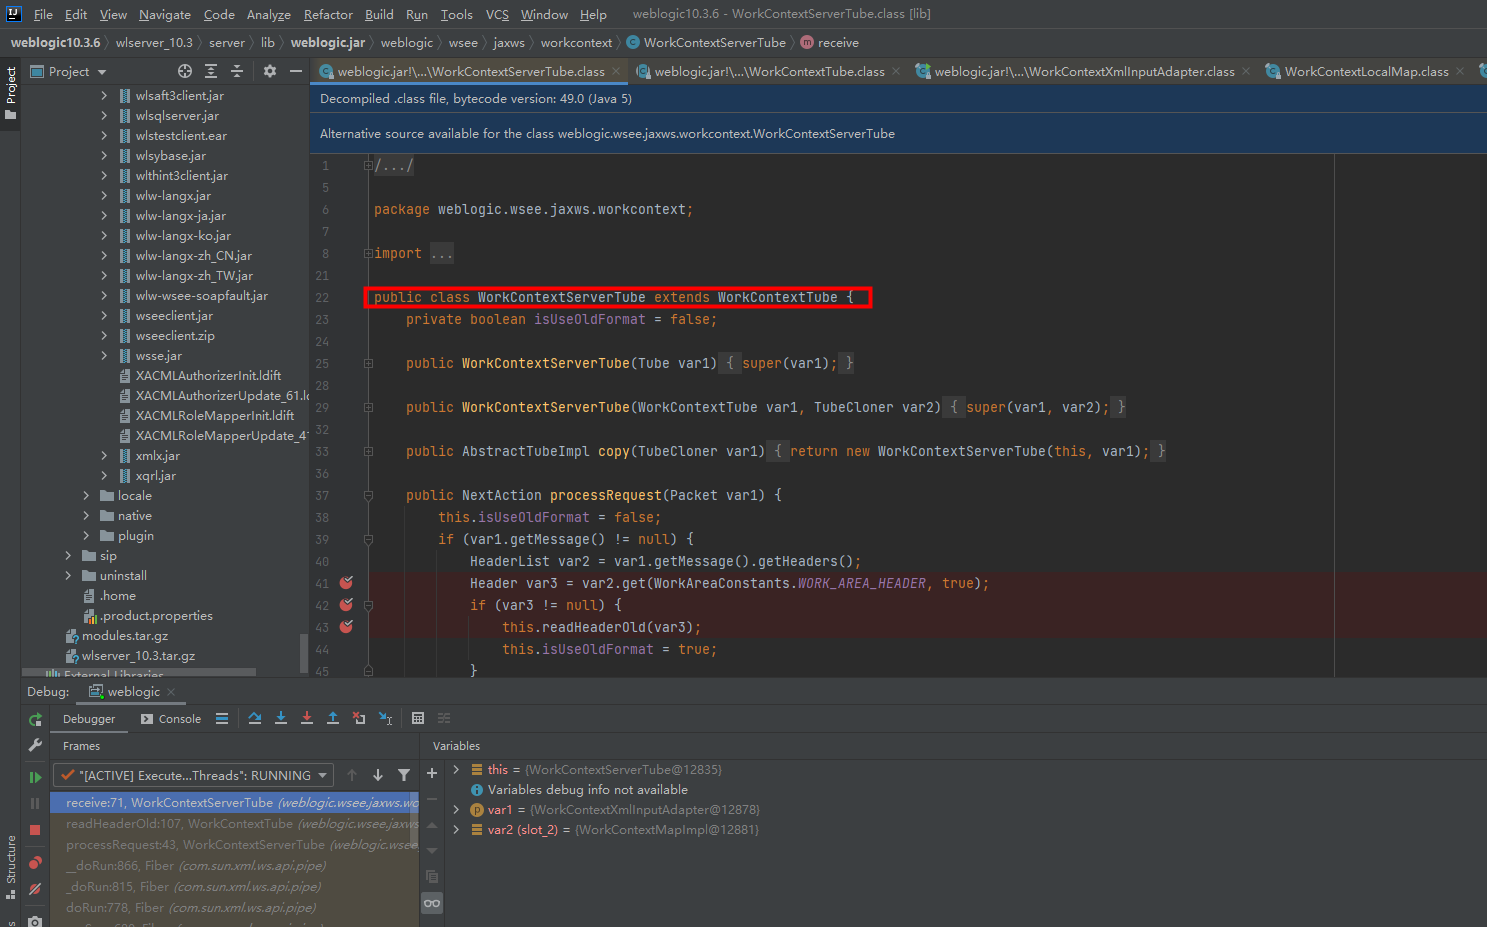Switch to WorkContextLocalMap.class tab

pos(1366,71)
